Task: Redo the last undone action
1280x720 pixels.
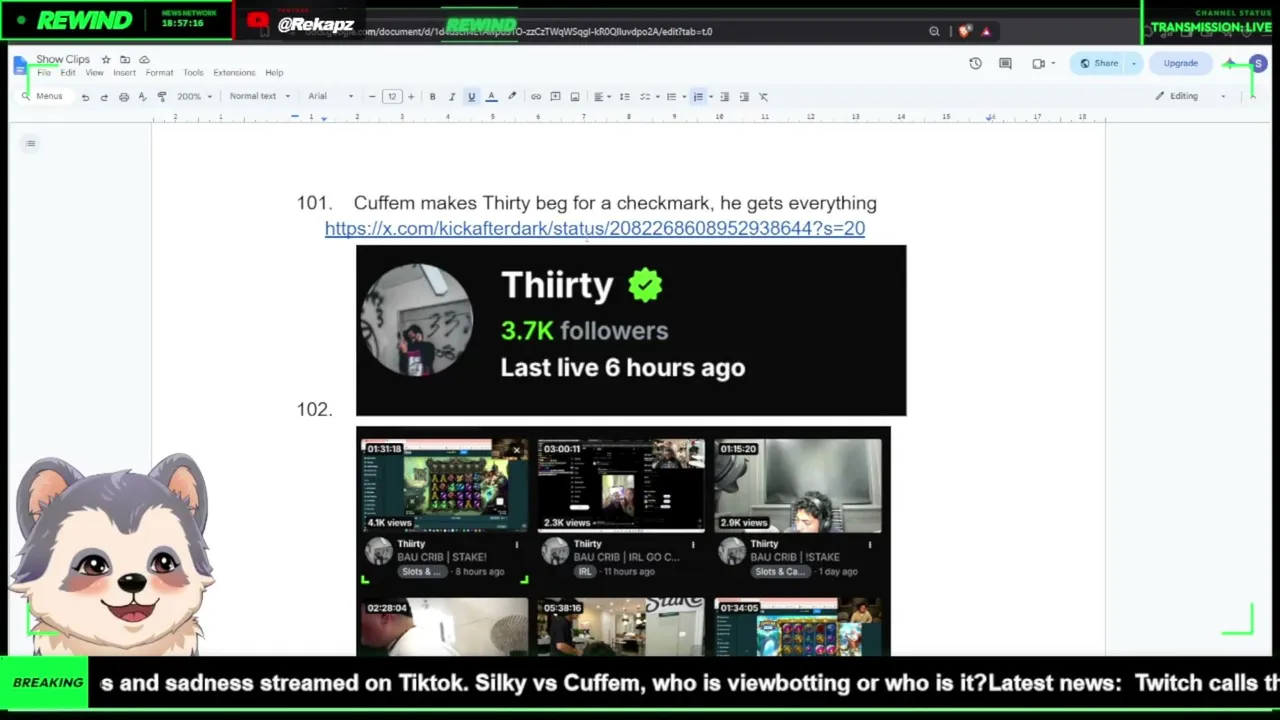Action: click(x=104, y=97)
